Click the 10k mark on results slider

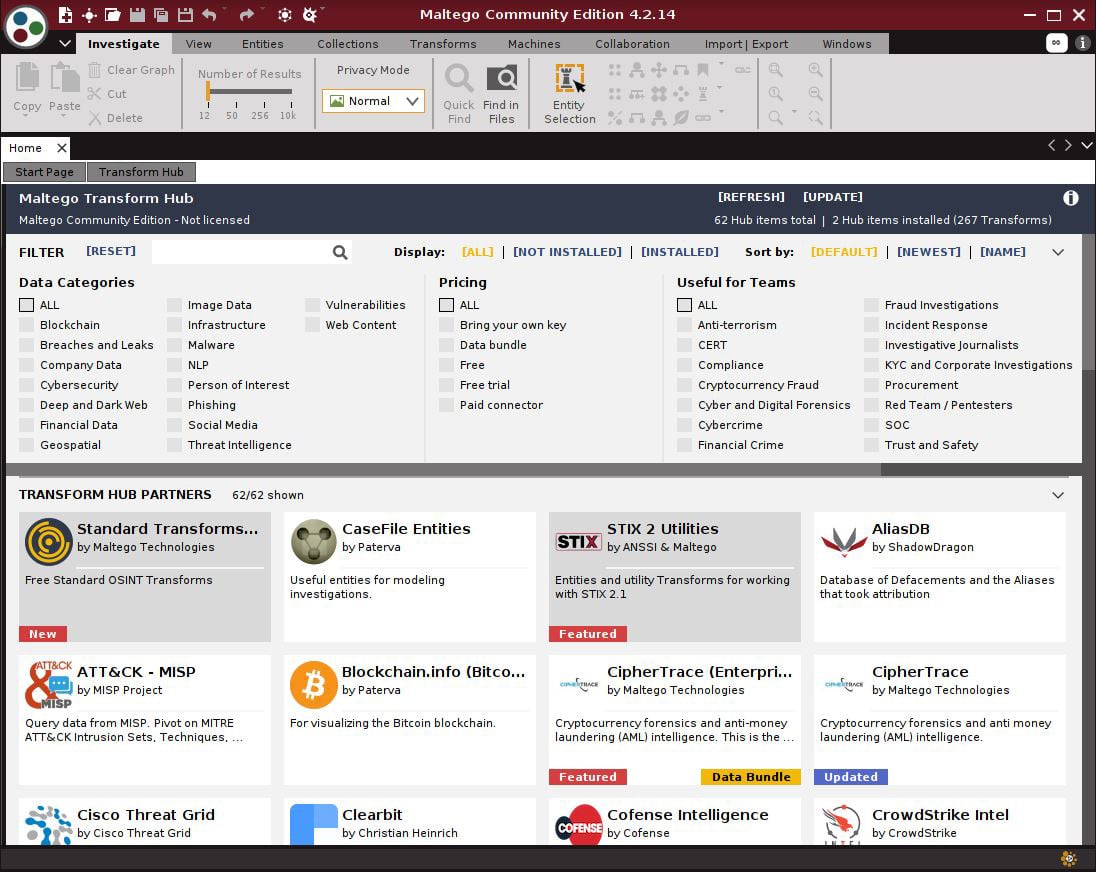tap(288, 115)
